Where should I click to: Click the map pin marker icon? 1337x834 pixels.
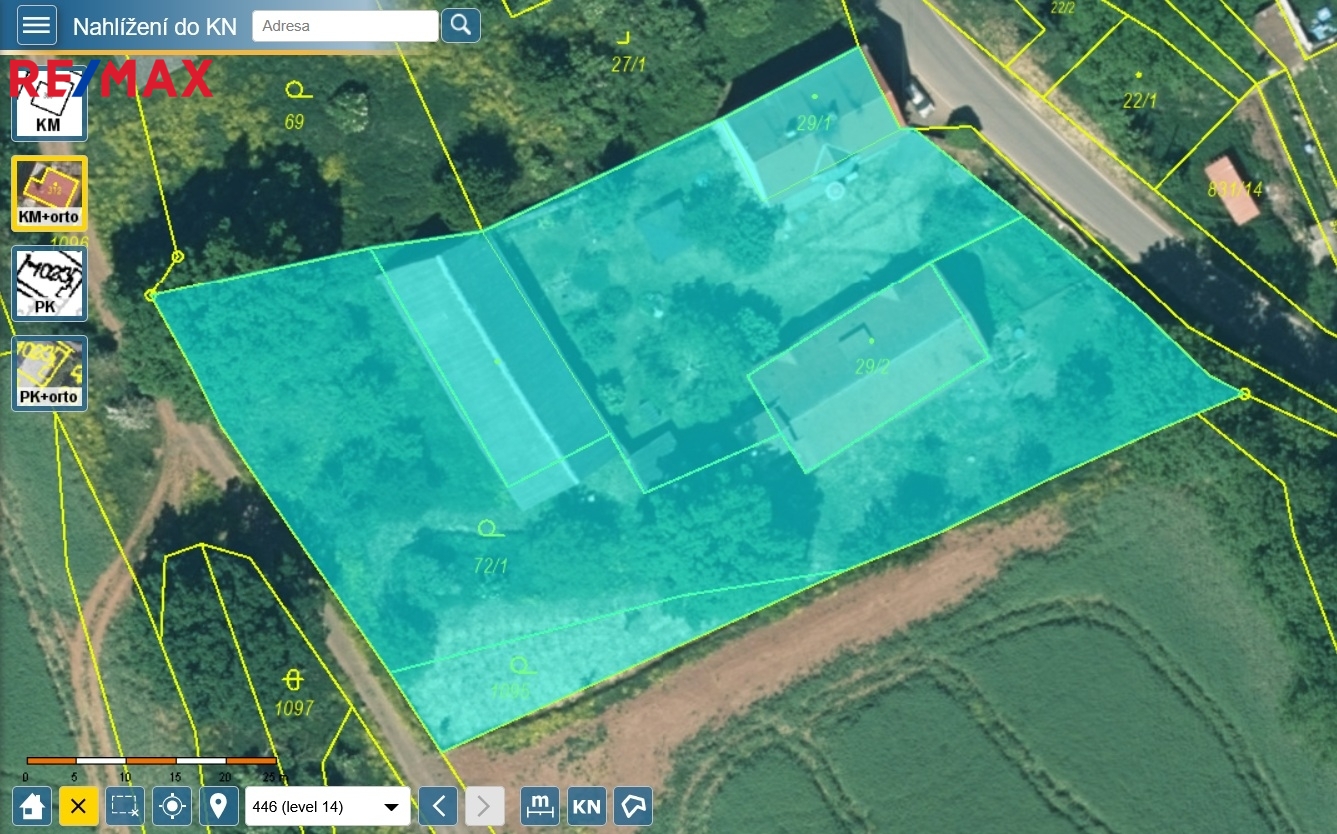[218, 806]
